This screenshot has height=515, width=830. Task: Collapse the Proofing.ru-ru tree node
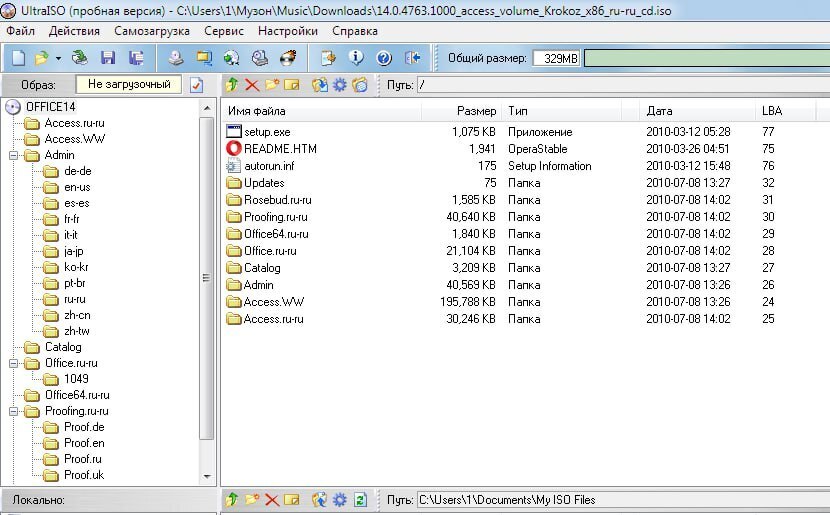coord(13,411)
